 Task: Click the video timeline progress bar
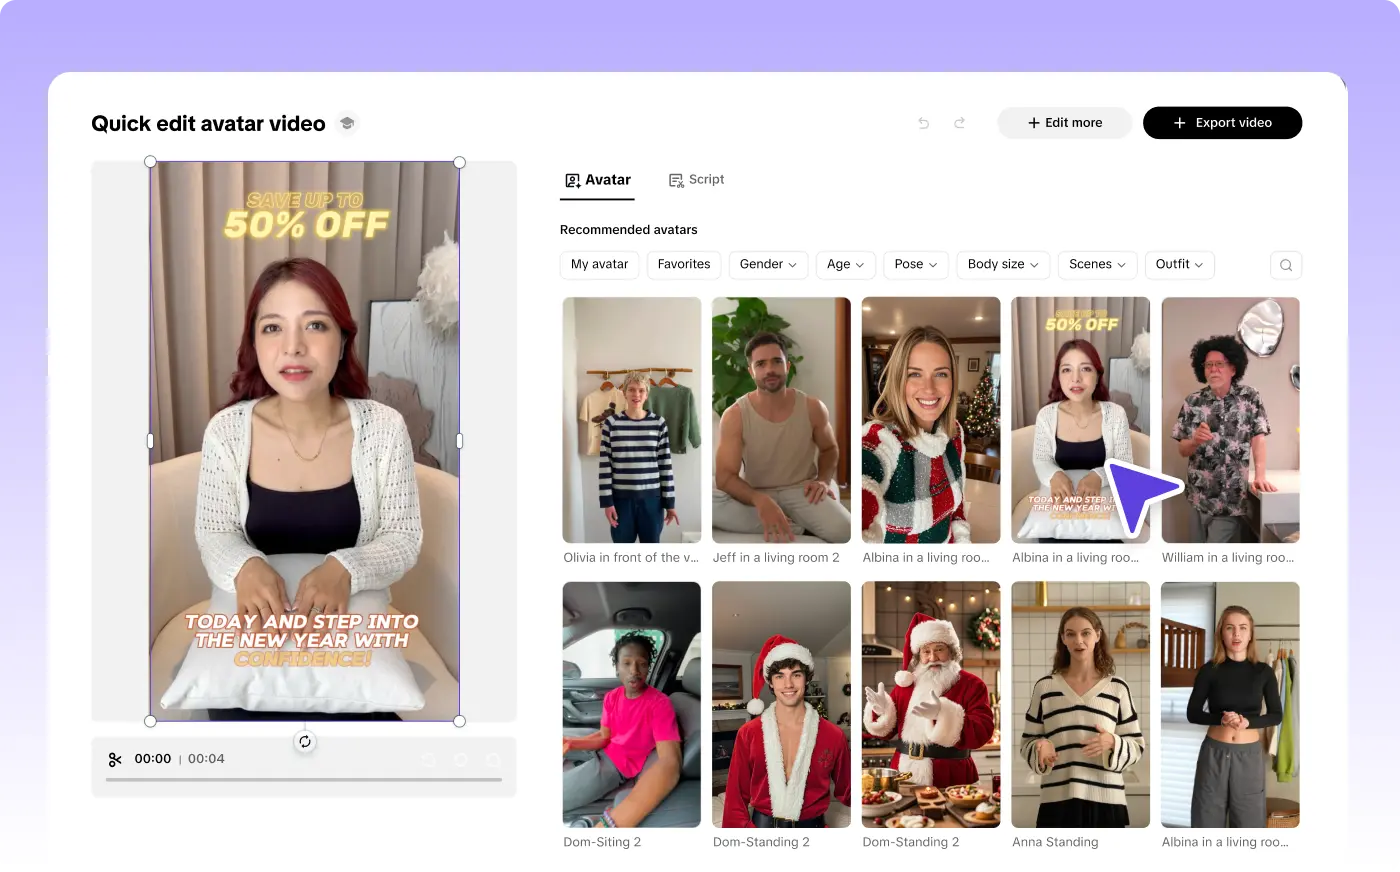click(304, 779)
